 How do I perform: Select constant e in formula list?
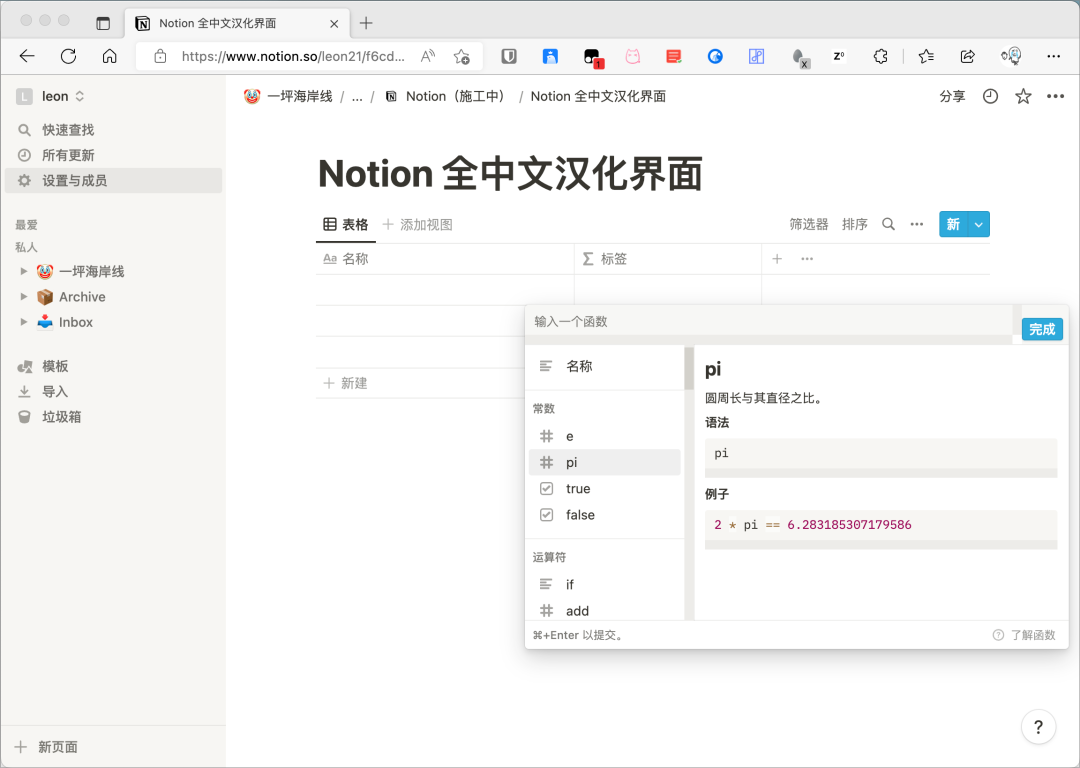coord(605,436)
